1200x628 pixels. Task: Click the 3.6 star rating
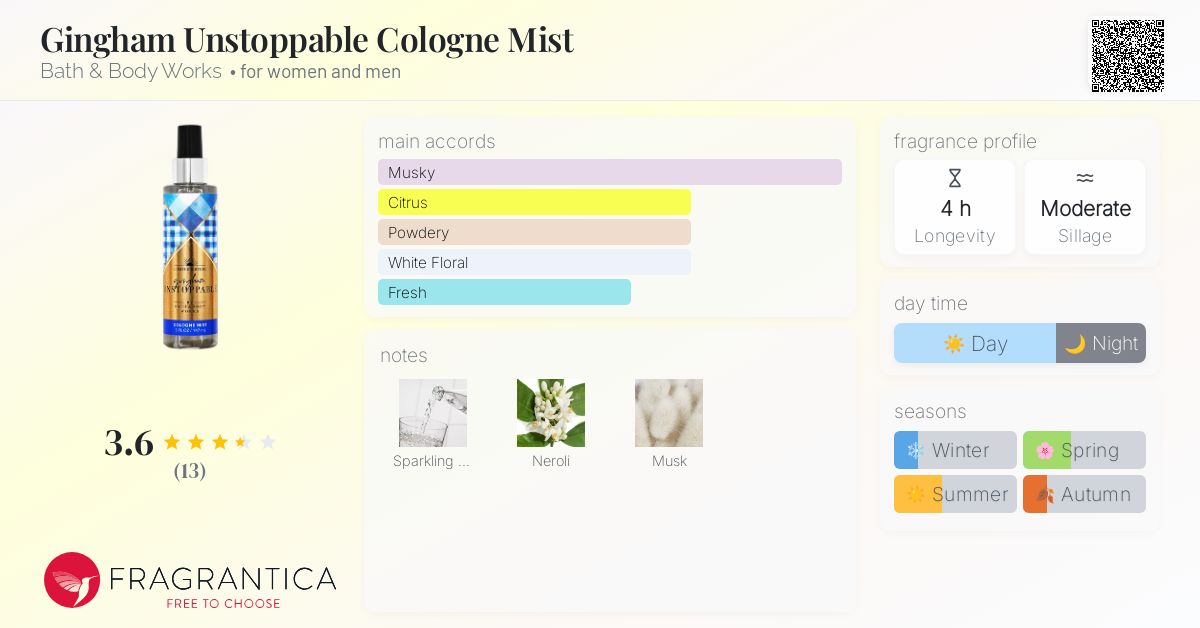tap(190, 442)
